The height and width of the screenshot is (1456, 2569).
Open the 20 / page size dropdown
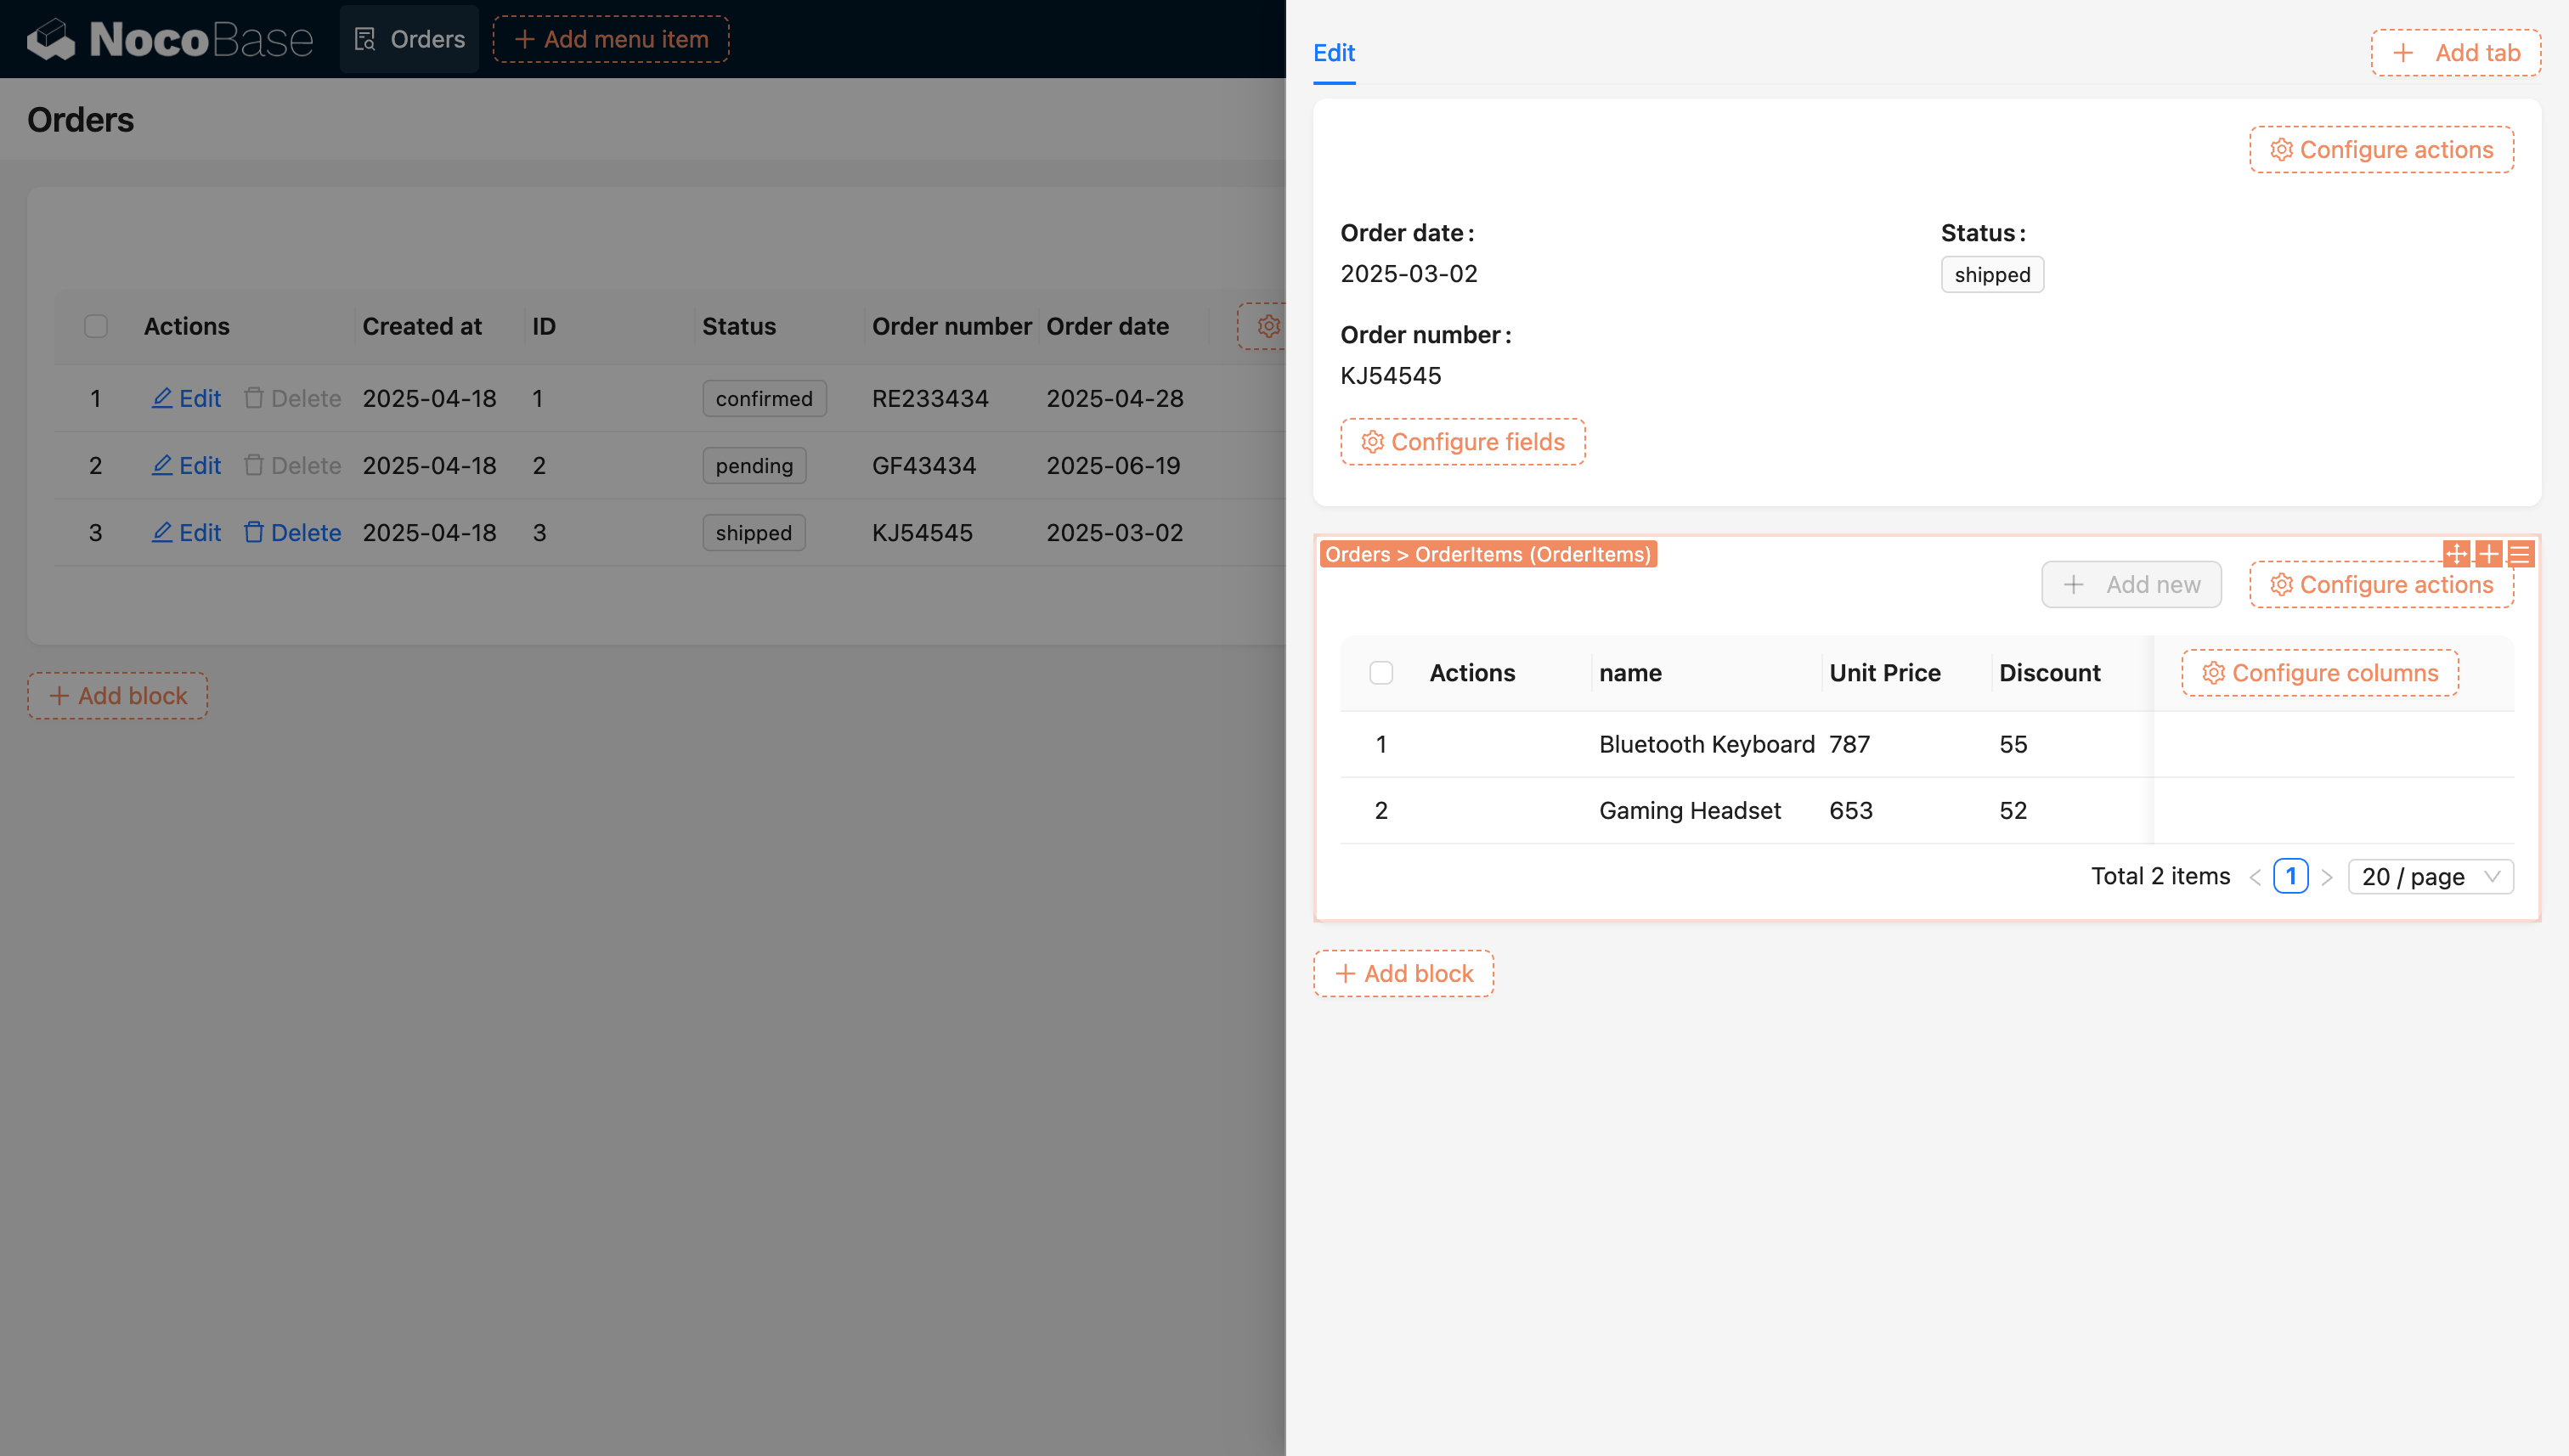2430,877
